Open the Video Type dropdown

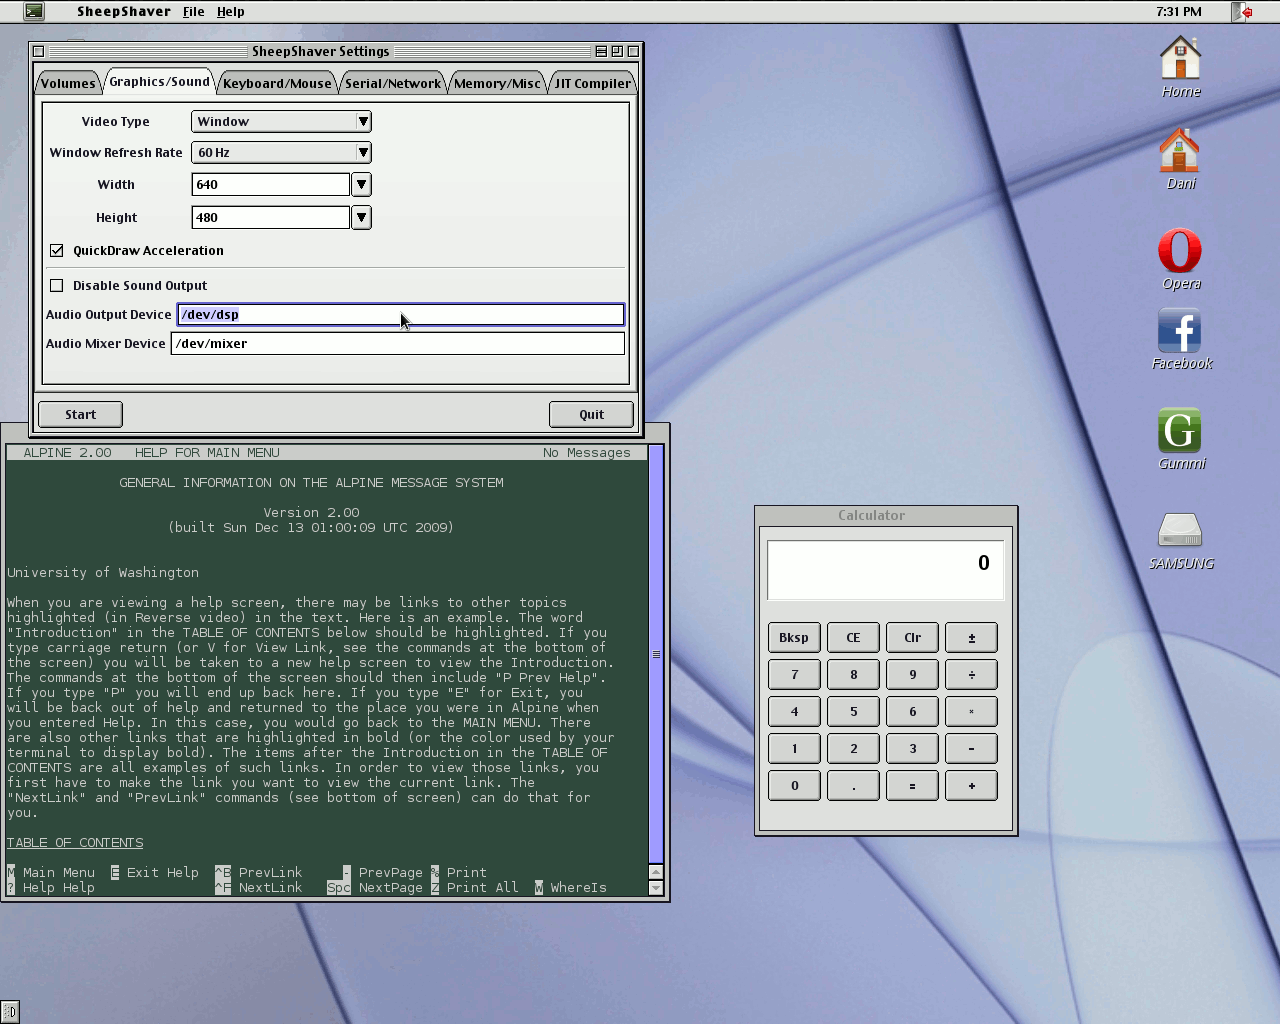[x=281, y=121]
